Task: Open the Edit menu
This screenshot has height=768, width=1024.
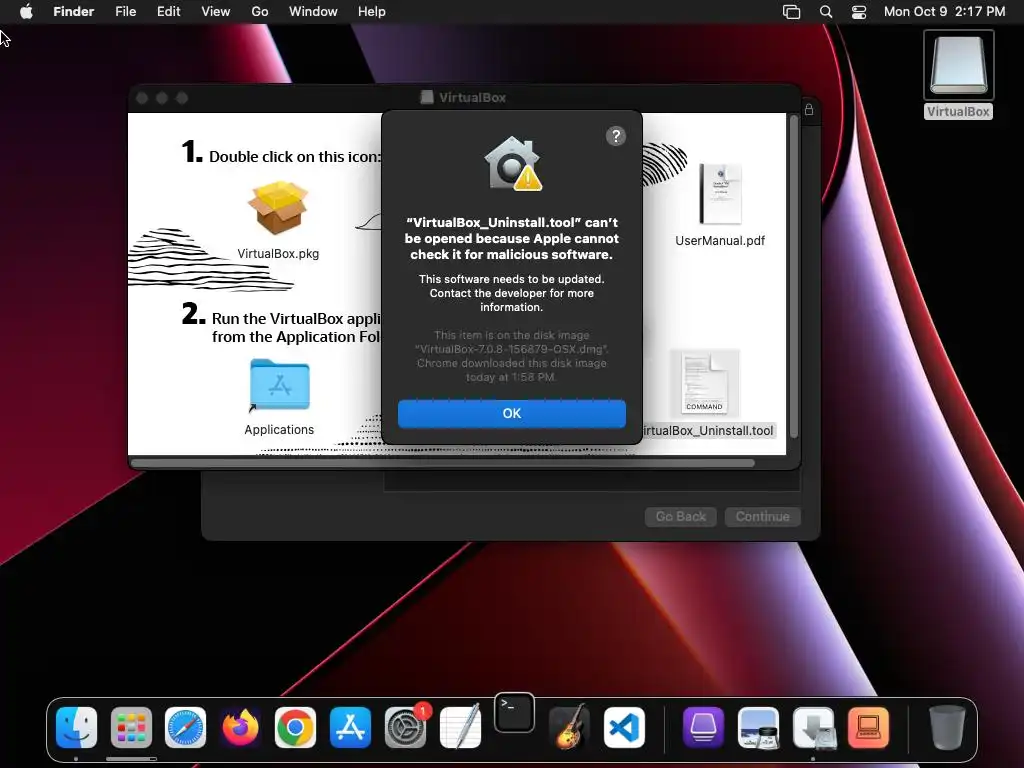Action: tap(168, 12)
